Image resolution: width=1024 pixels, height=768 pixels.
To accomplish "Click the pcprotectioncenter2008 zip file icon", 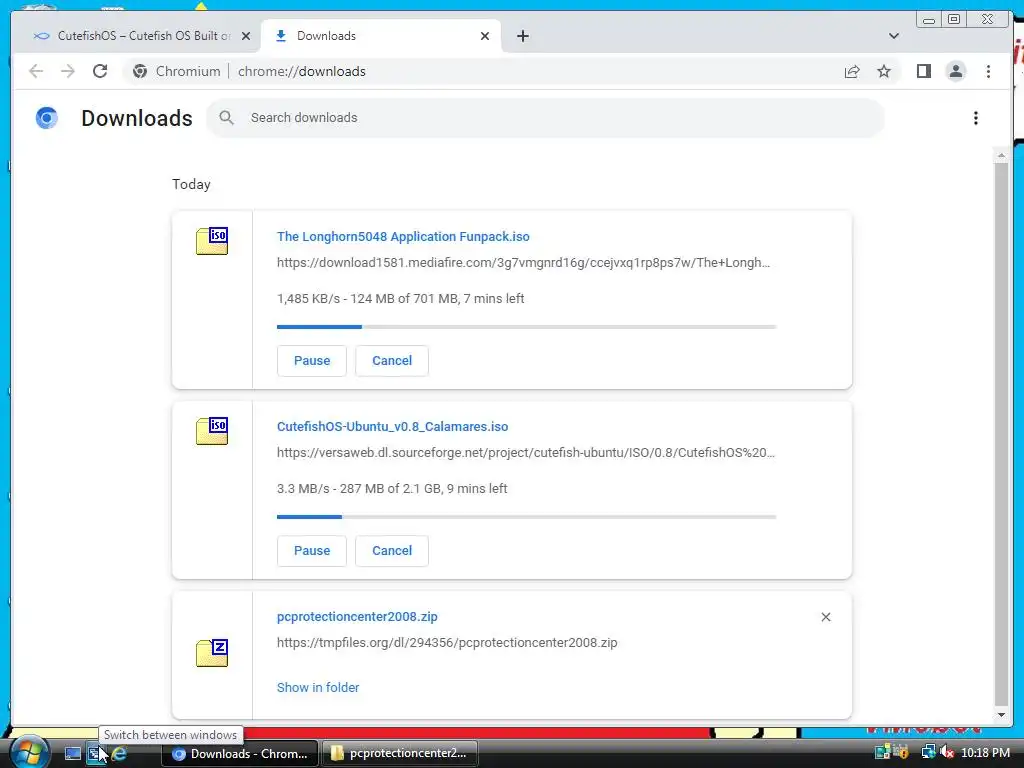I will click(x=212, y=652).
